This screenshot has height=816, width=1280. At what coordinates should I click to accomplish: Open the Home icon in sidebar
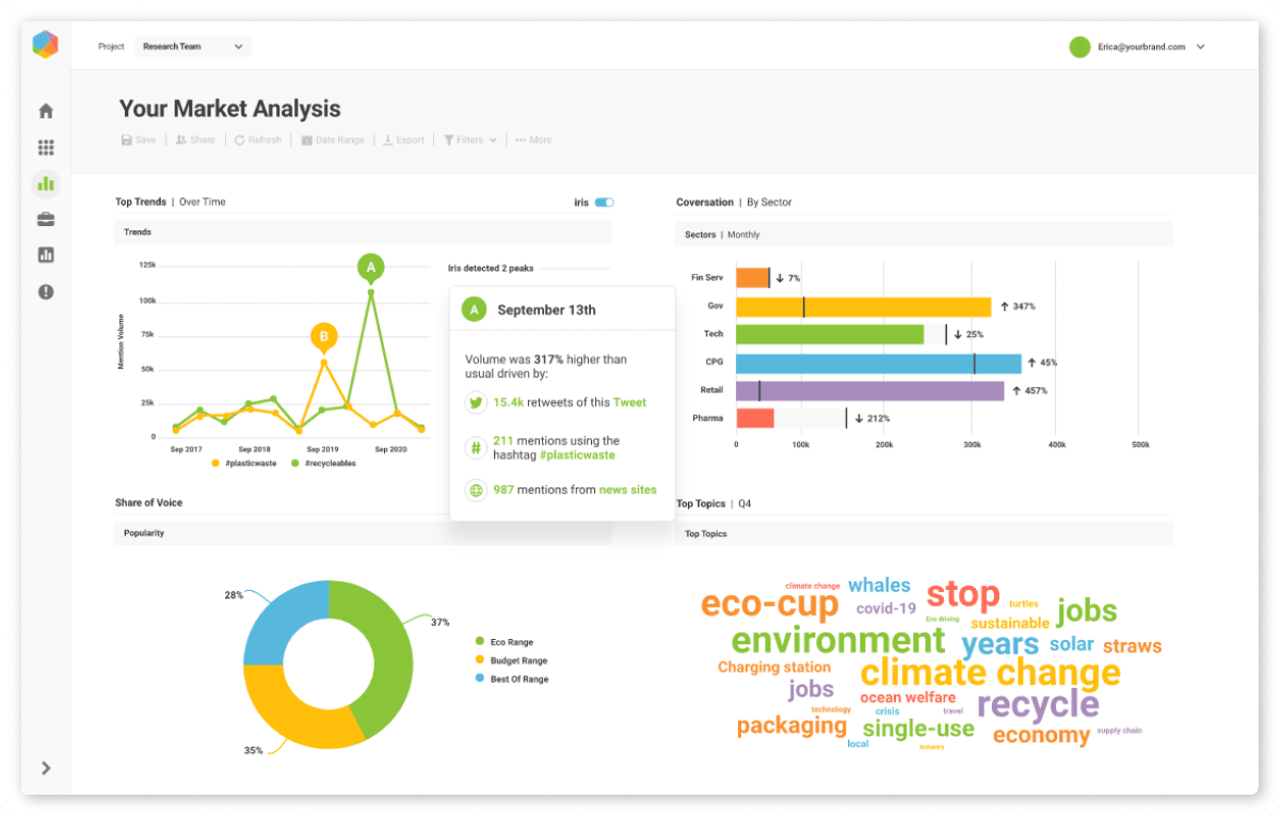click(46, 111)
